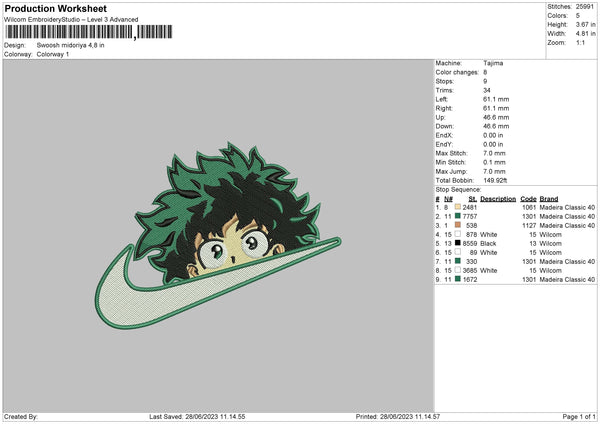The width and height of the screenshot is (600, 424).
Task: Pick the orange swatch in the 538 stitches row
Action: tap(458, 225)
